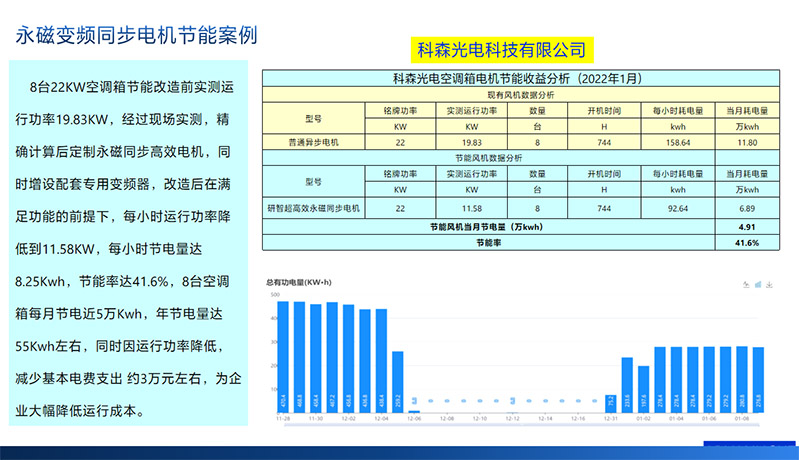This screenshot has height=460, width=799.
Task: Click the 节能率 row label
Action: point(488,243)
